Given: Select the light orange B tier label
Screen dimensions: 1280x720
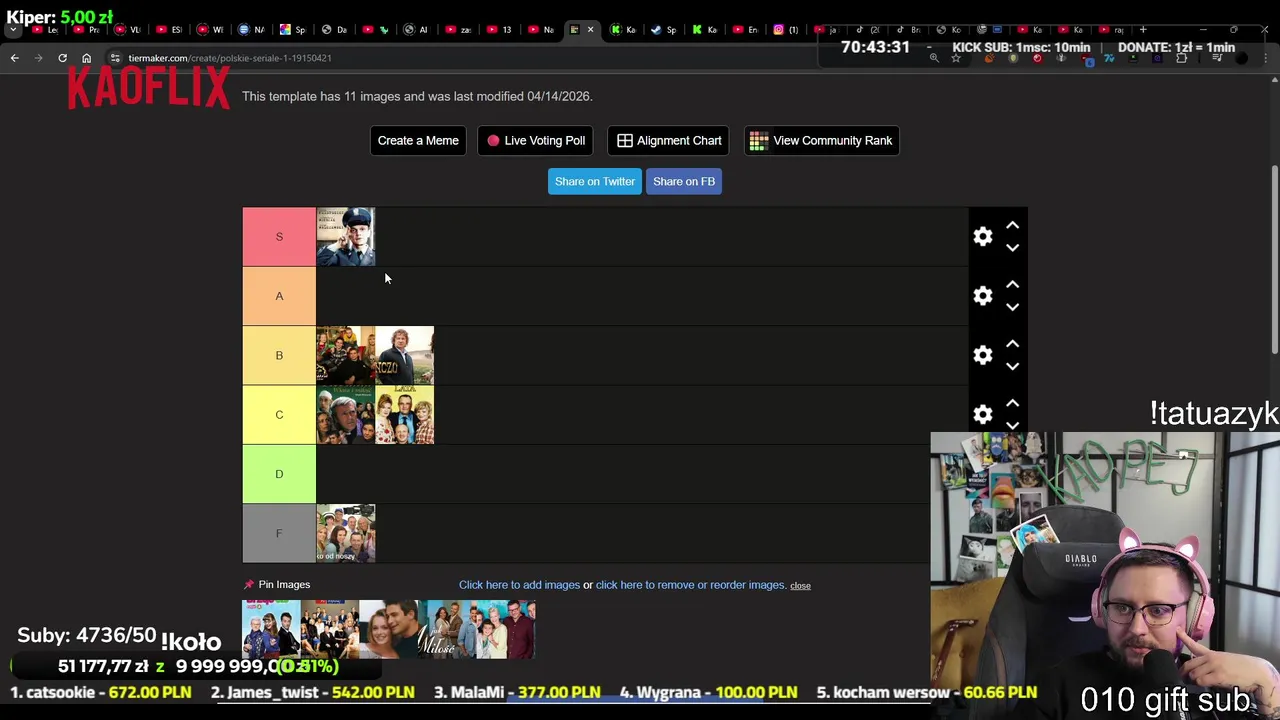Looking at the screenshot, I should tap(279, 355).
